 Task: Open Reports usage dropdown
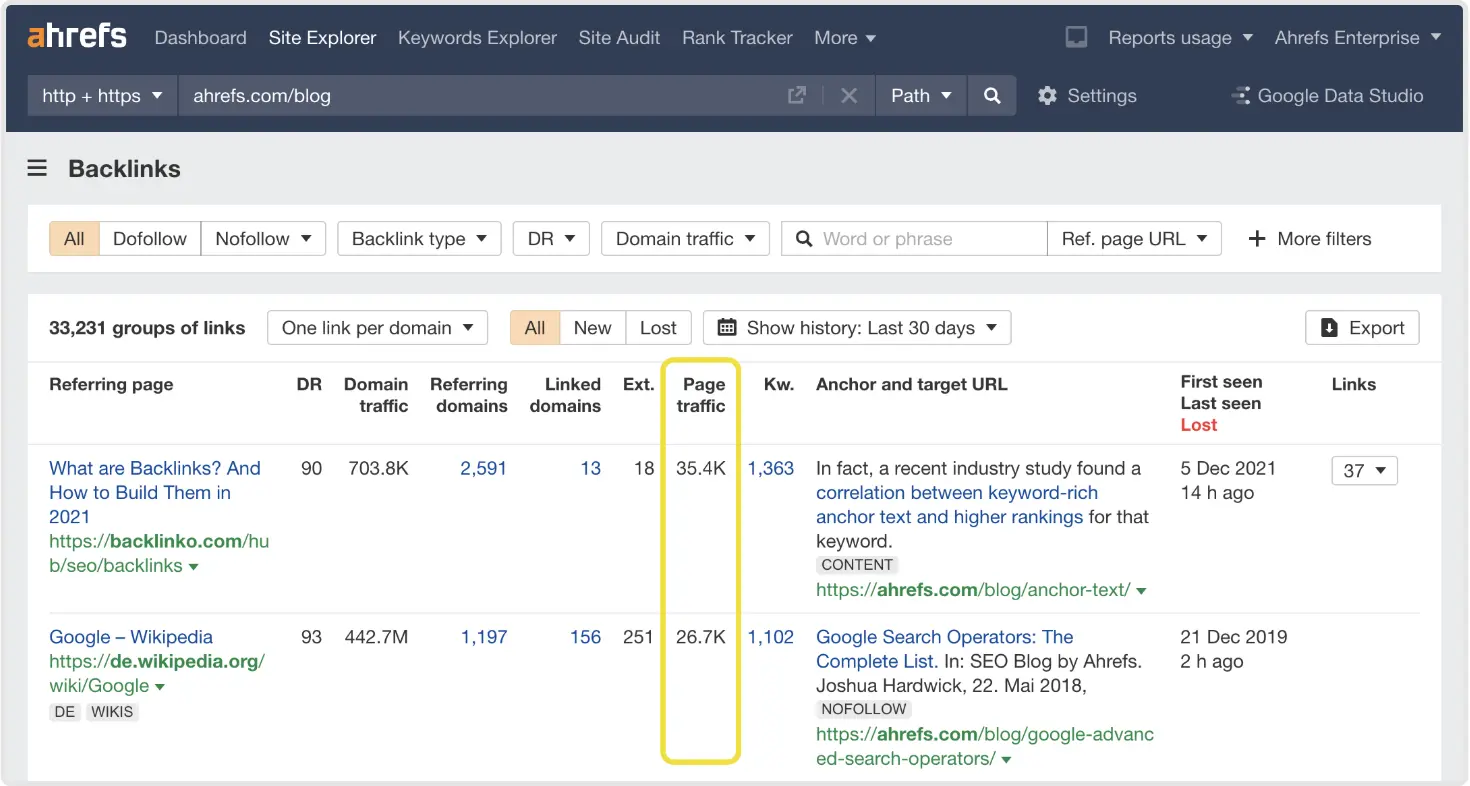click(1180, 38)
